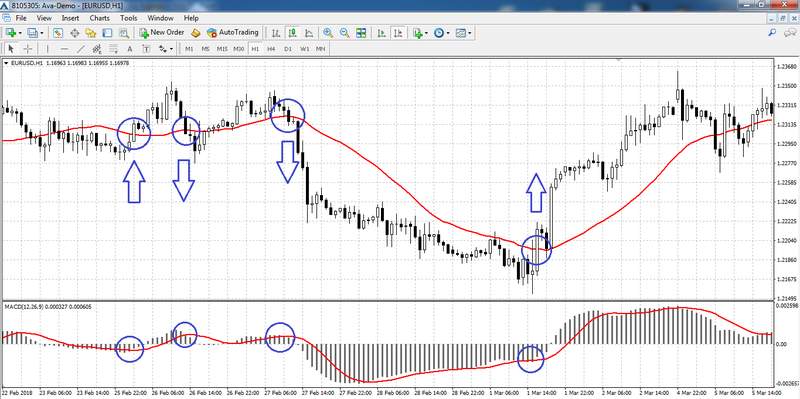Image resolution: width=800 pixels, height=399 pixels.
Task: Select the Text 'A' tool
Action: (130, 49)
